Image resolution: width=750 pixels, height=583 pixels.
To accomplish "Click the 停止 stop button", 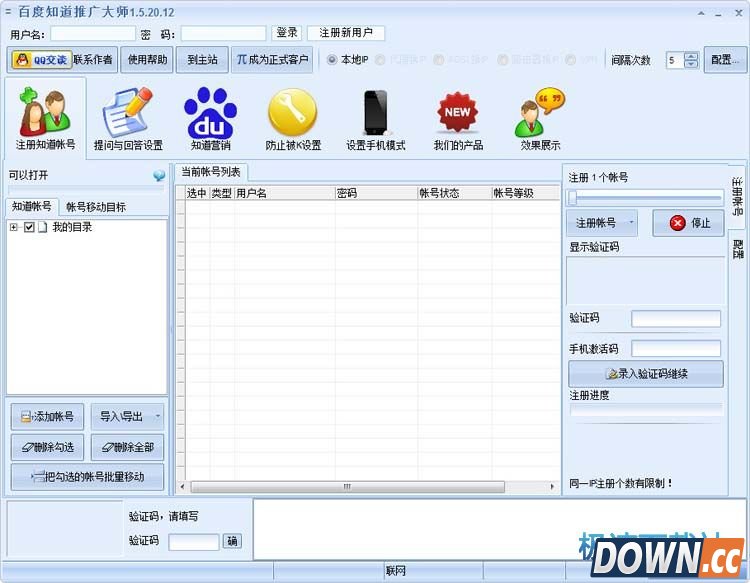I will click(x=688, y=223).
